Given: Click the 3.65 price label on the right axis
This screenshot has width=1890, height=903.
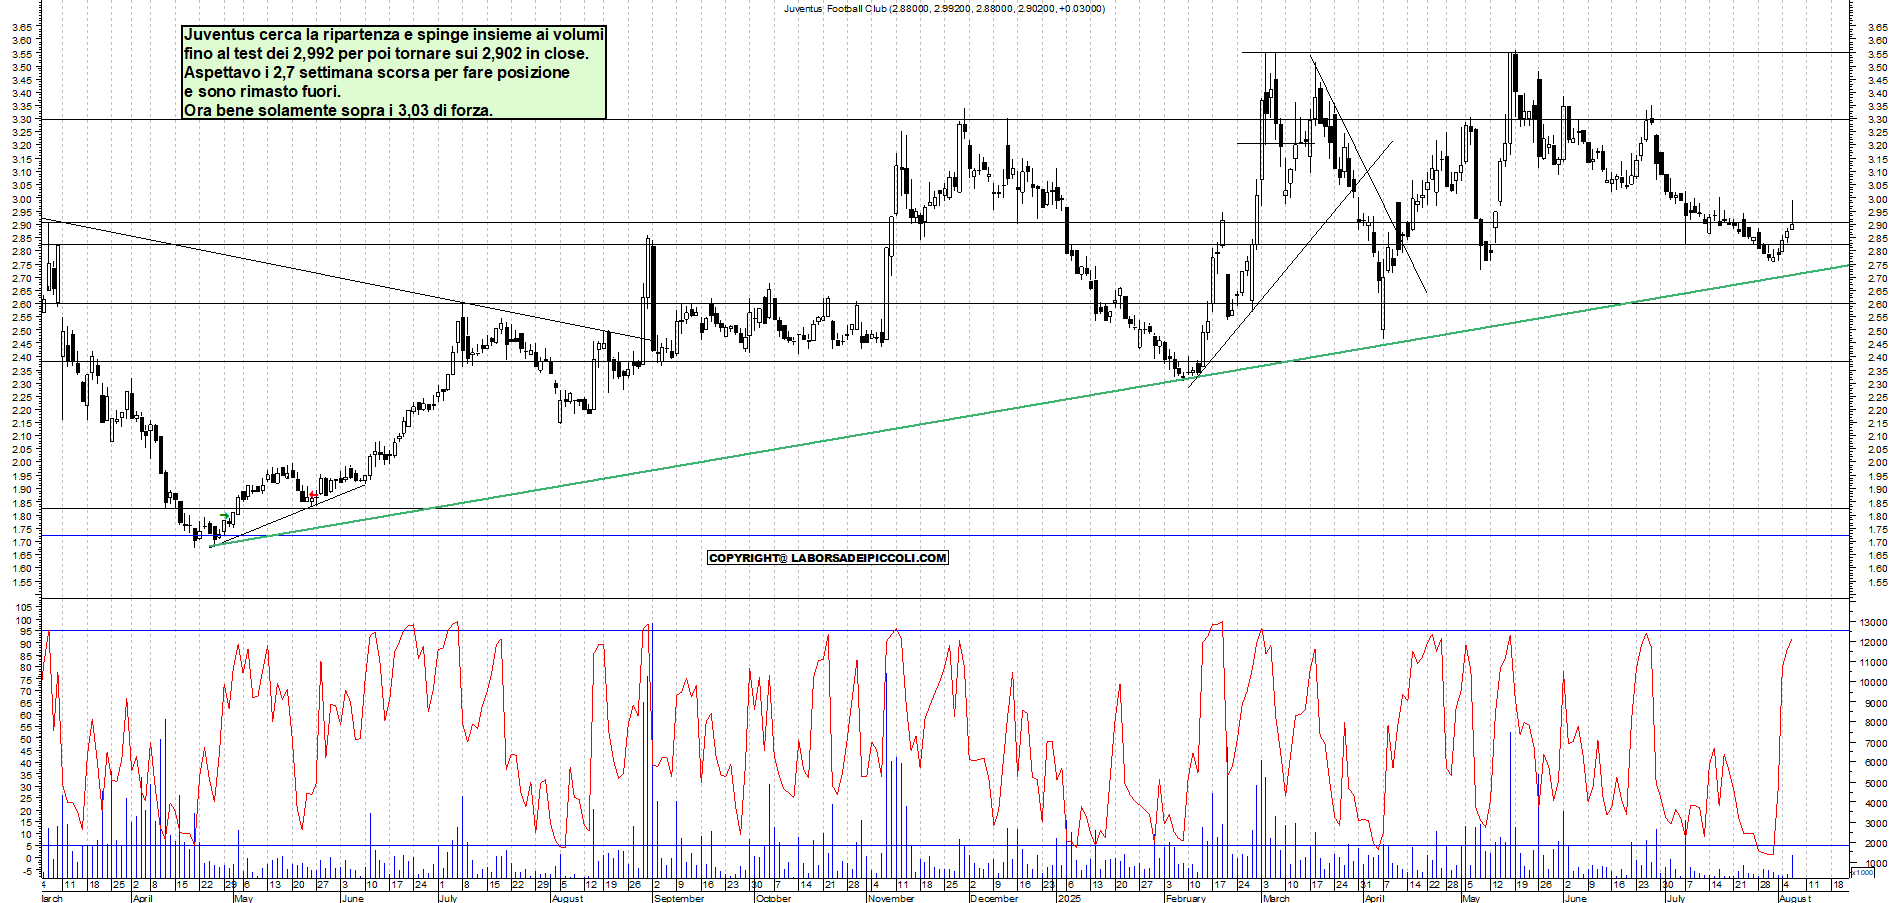Looking at the screenshot, I should (1876, 28).
